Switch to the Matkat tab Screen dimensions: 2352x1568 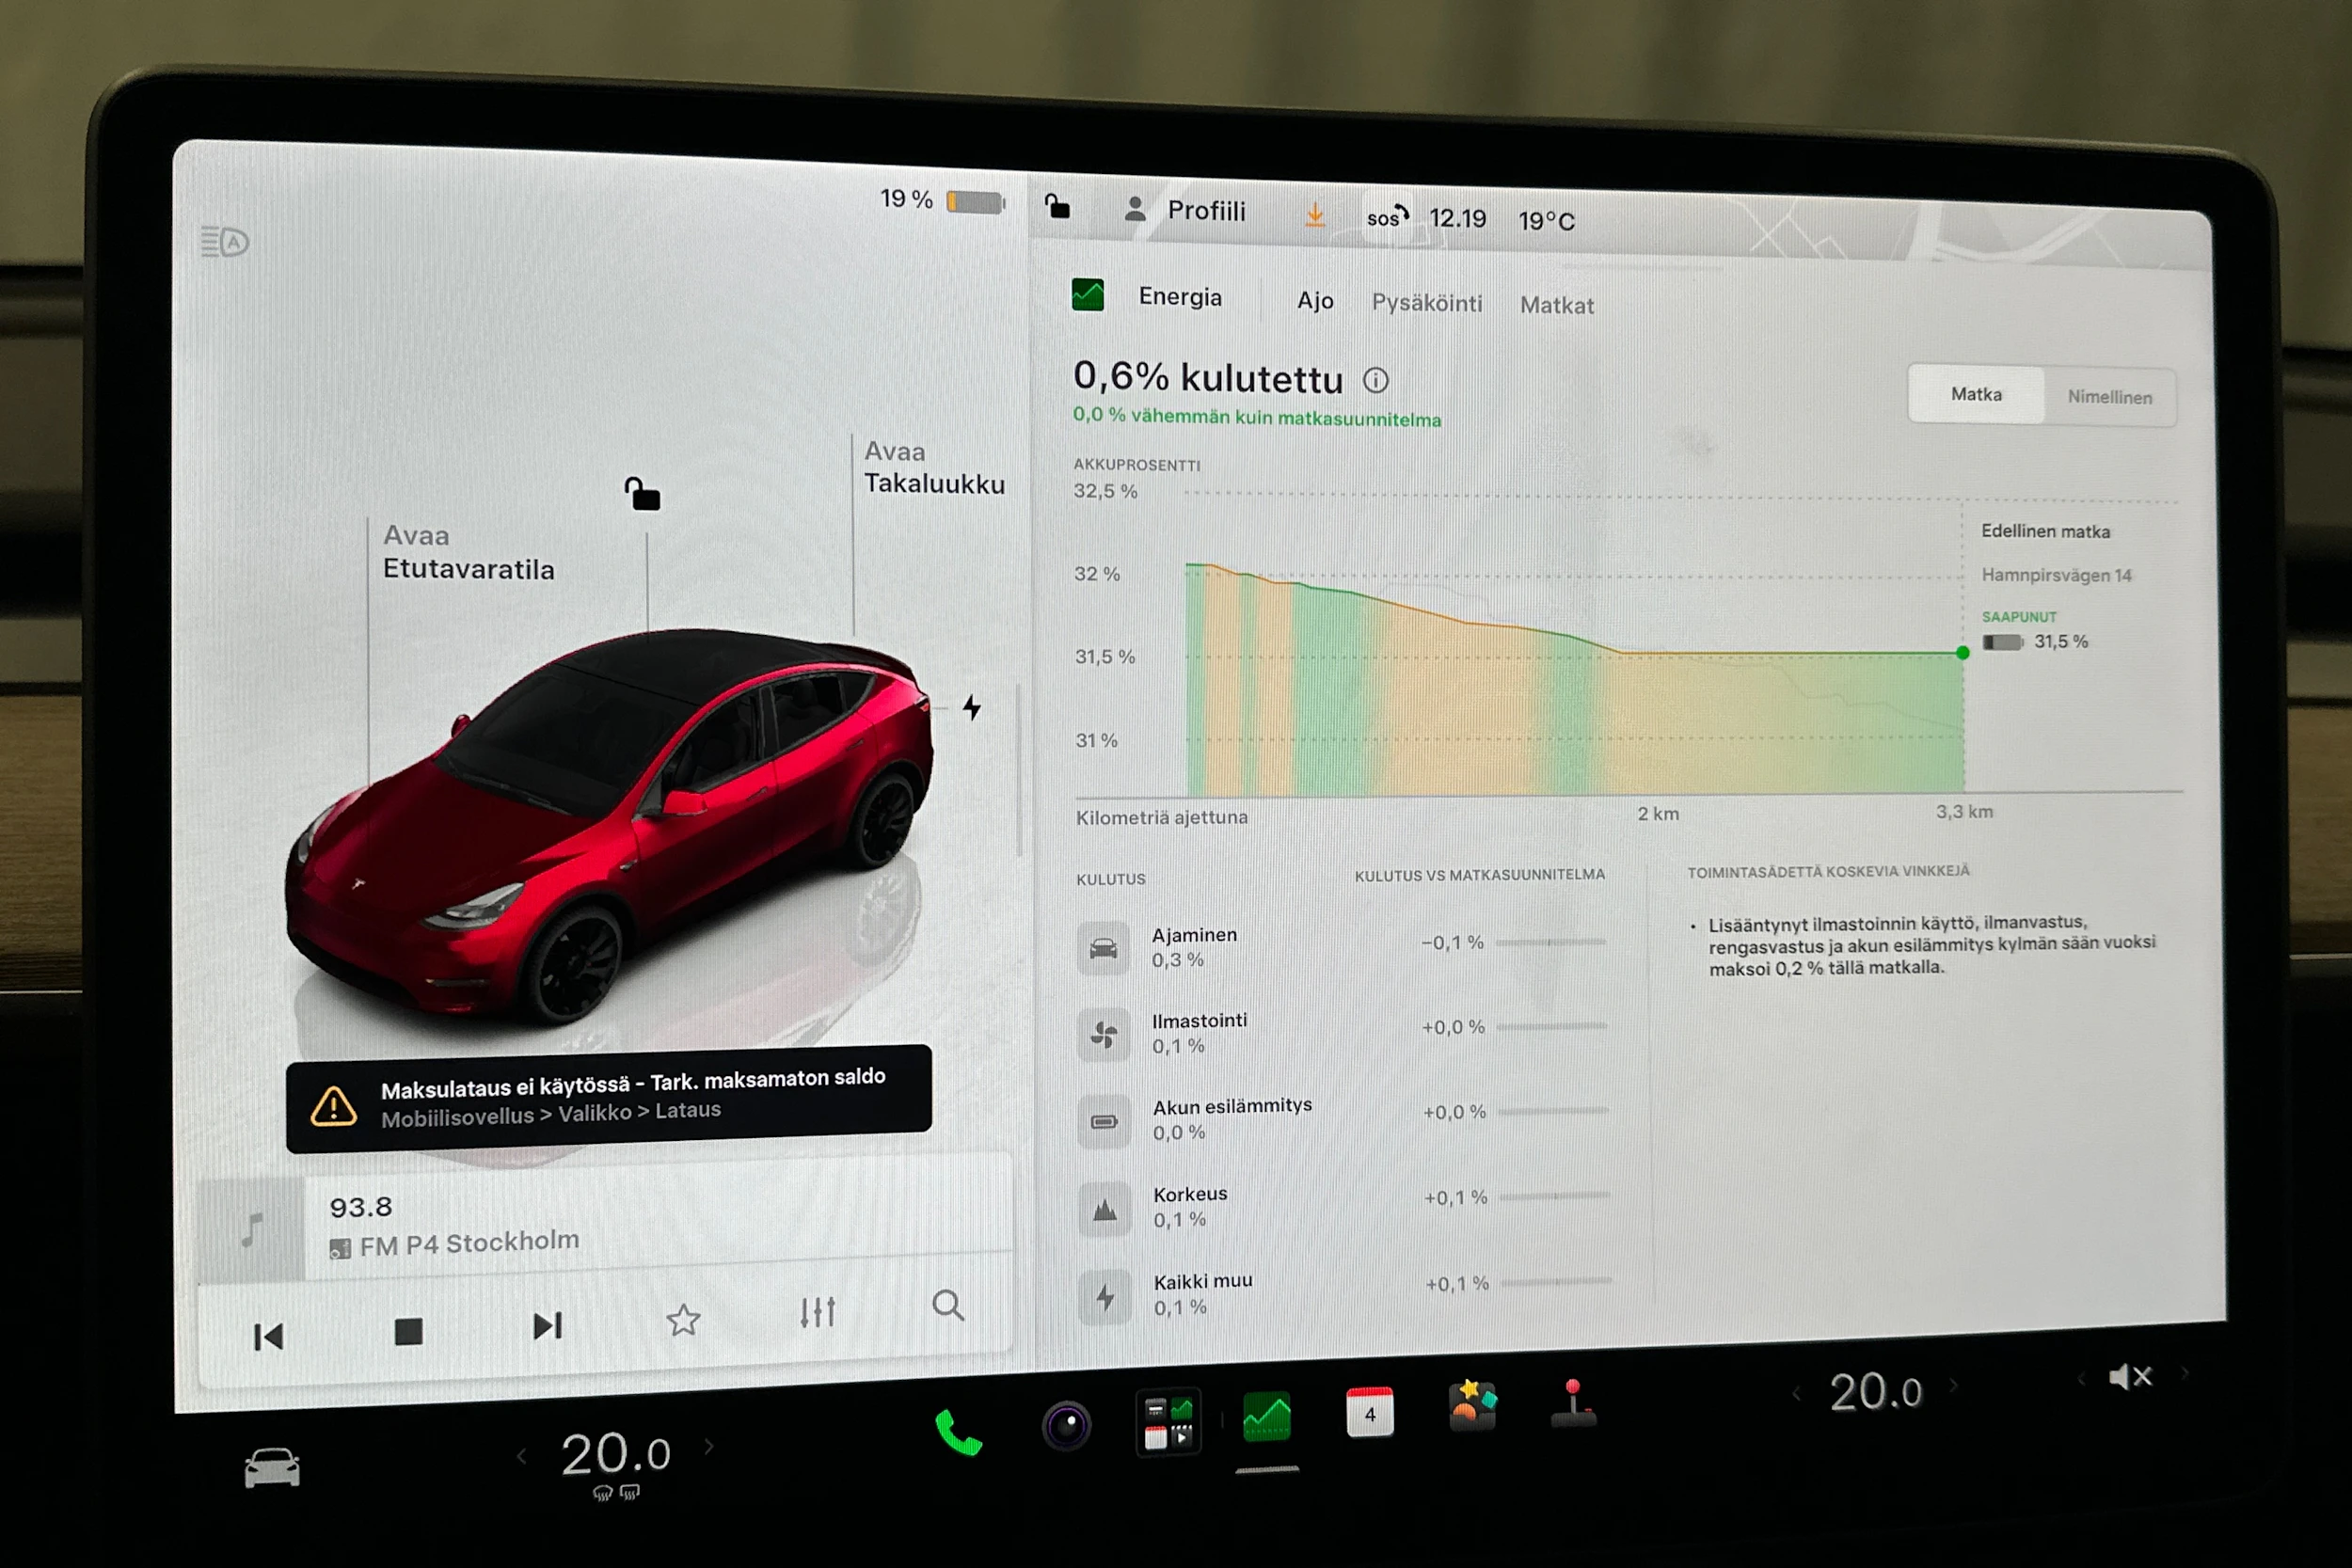pyautogui.click(x=1557, y=305)
